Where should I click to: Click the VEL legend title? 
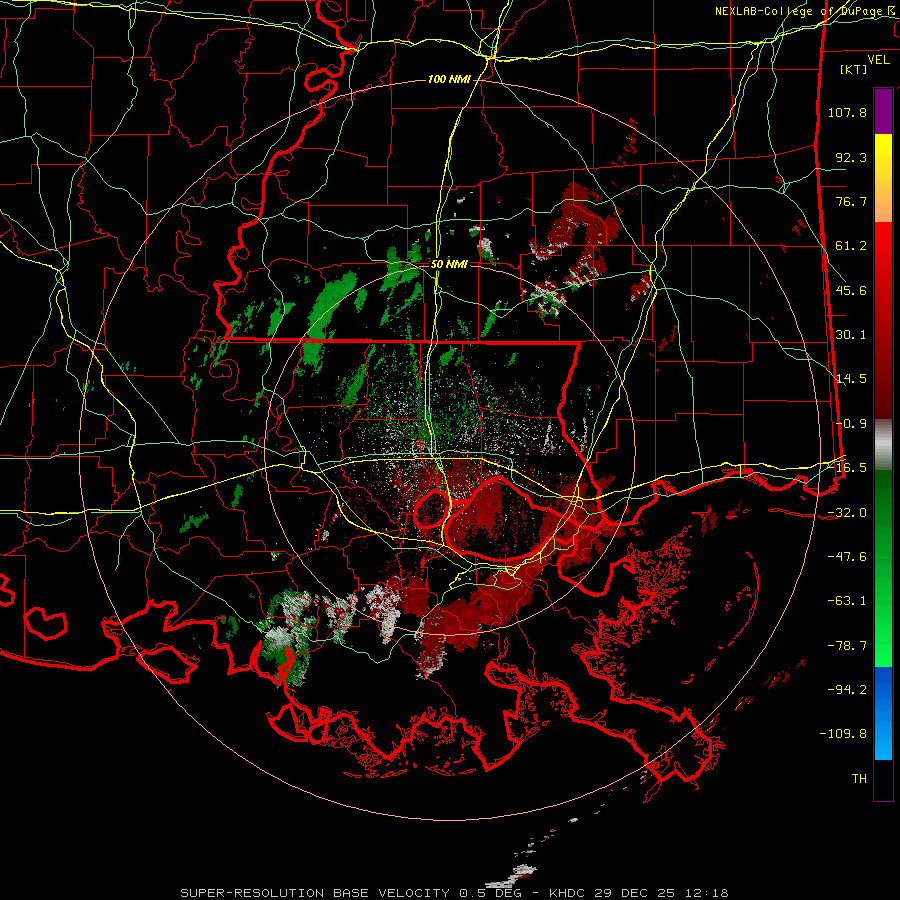coord(878,60)
